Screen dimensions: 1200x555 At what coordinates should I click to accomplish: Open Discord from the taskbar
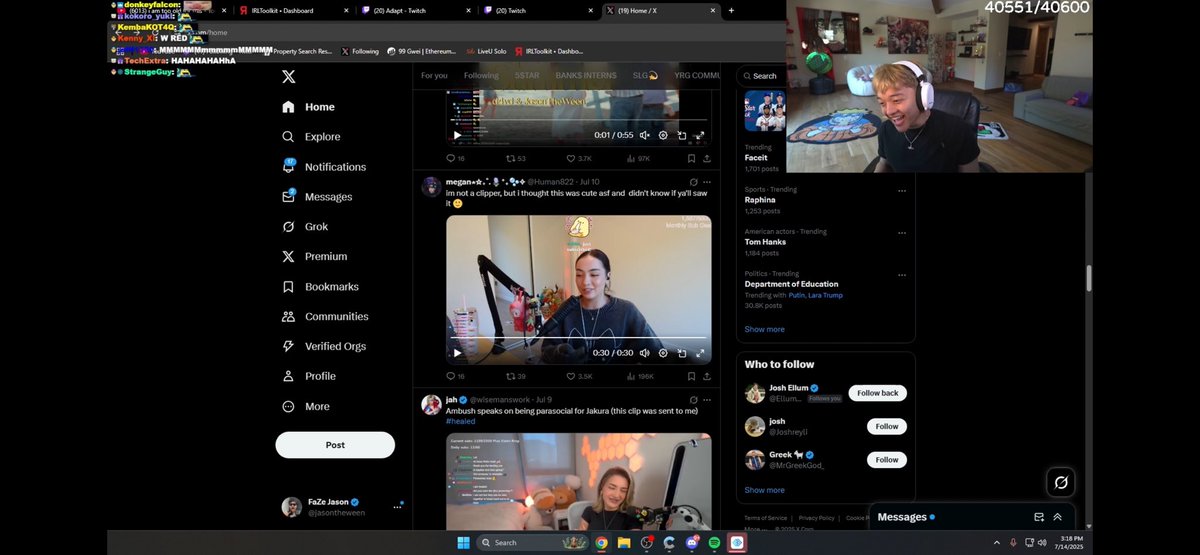[691, 542]
